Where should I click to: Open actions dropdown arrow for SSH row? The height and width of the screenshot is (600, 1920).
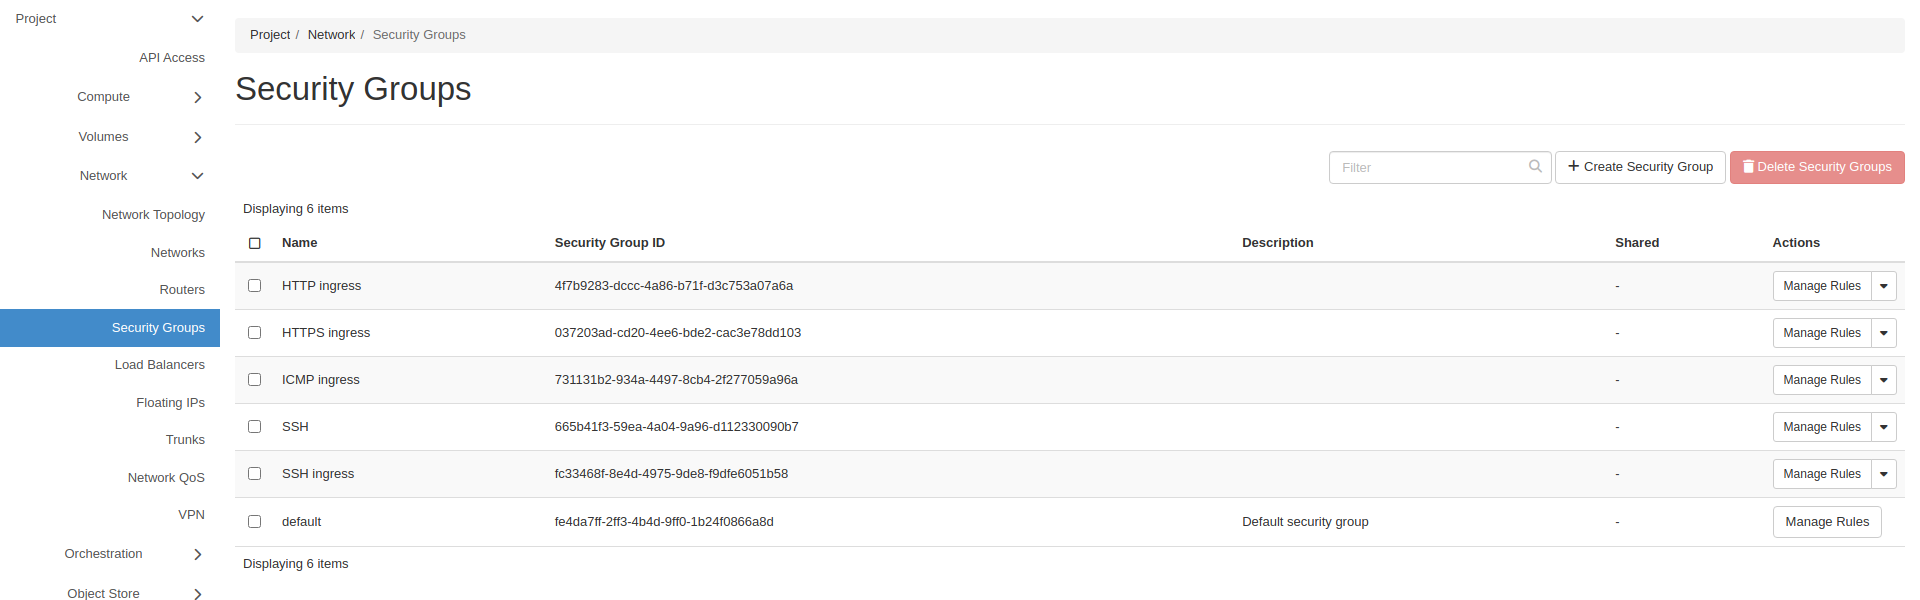pos(1884,427)
